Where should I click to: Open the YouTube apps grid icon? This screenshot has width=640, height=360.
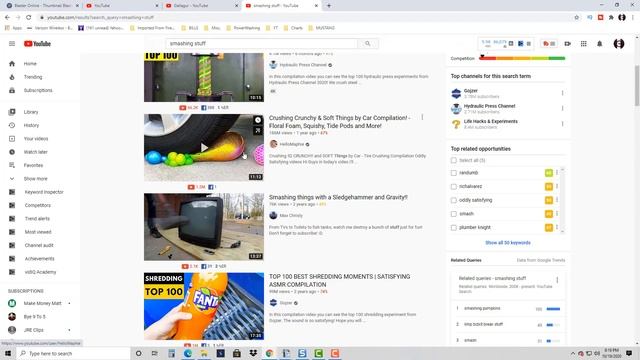(584, 44)
